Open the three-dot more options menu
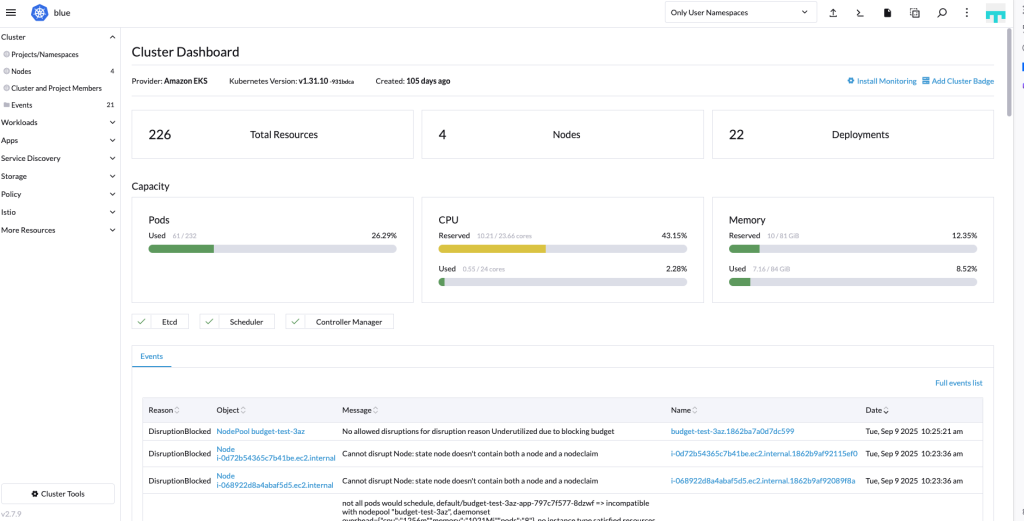The width and height of the screenshot is (1024, 521). (967, 13)
